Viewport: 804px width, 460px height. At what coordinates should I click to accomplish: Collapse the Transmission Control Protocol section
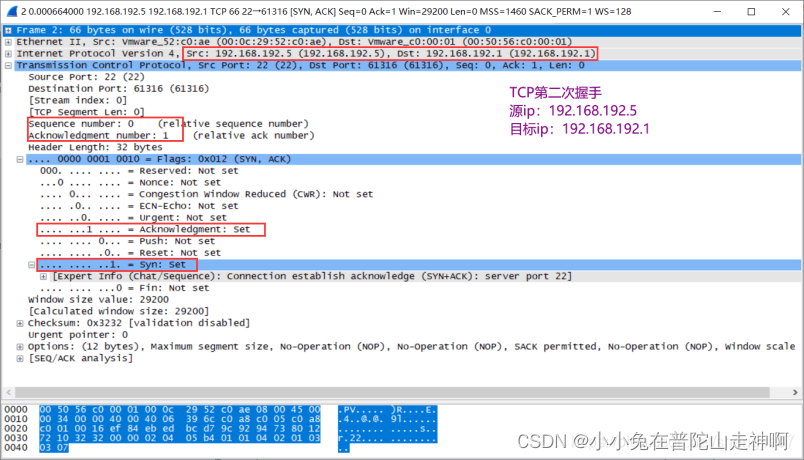9,65
